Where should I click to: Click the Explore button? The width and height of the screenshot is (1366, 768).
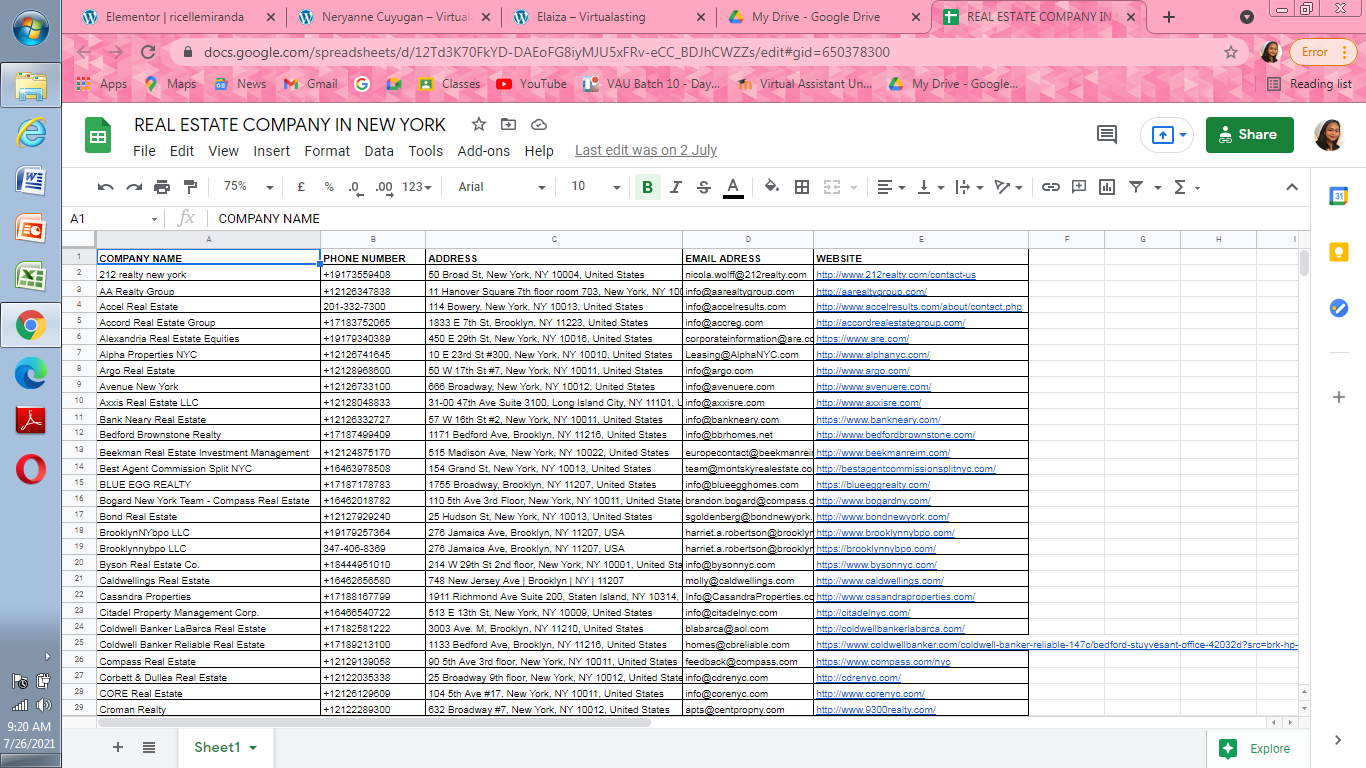point(1255,748)
